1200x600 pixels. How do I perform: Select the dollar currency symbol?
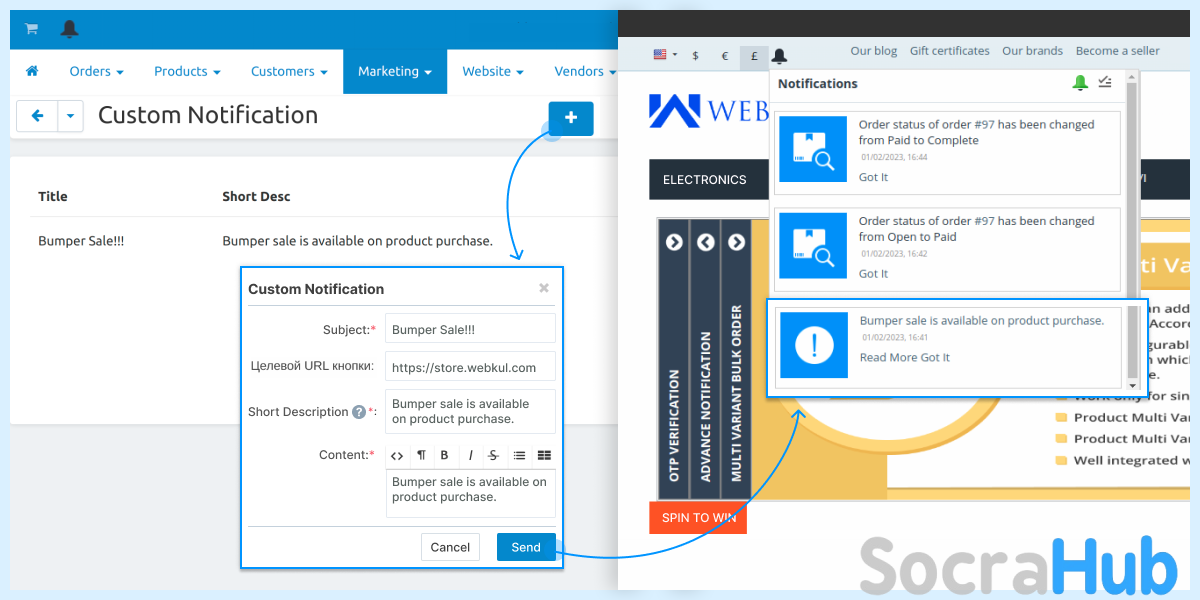click(696, 56)
